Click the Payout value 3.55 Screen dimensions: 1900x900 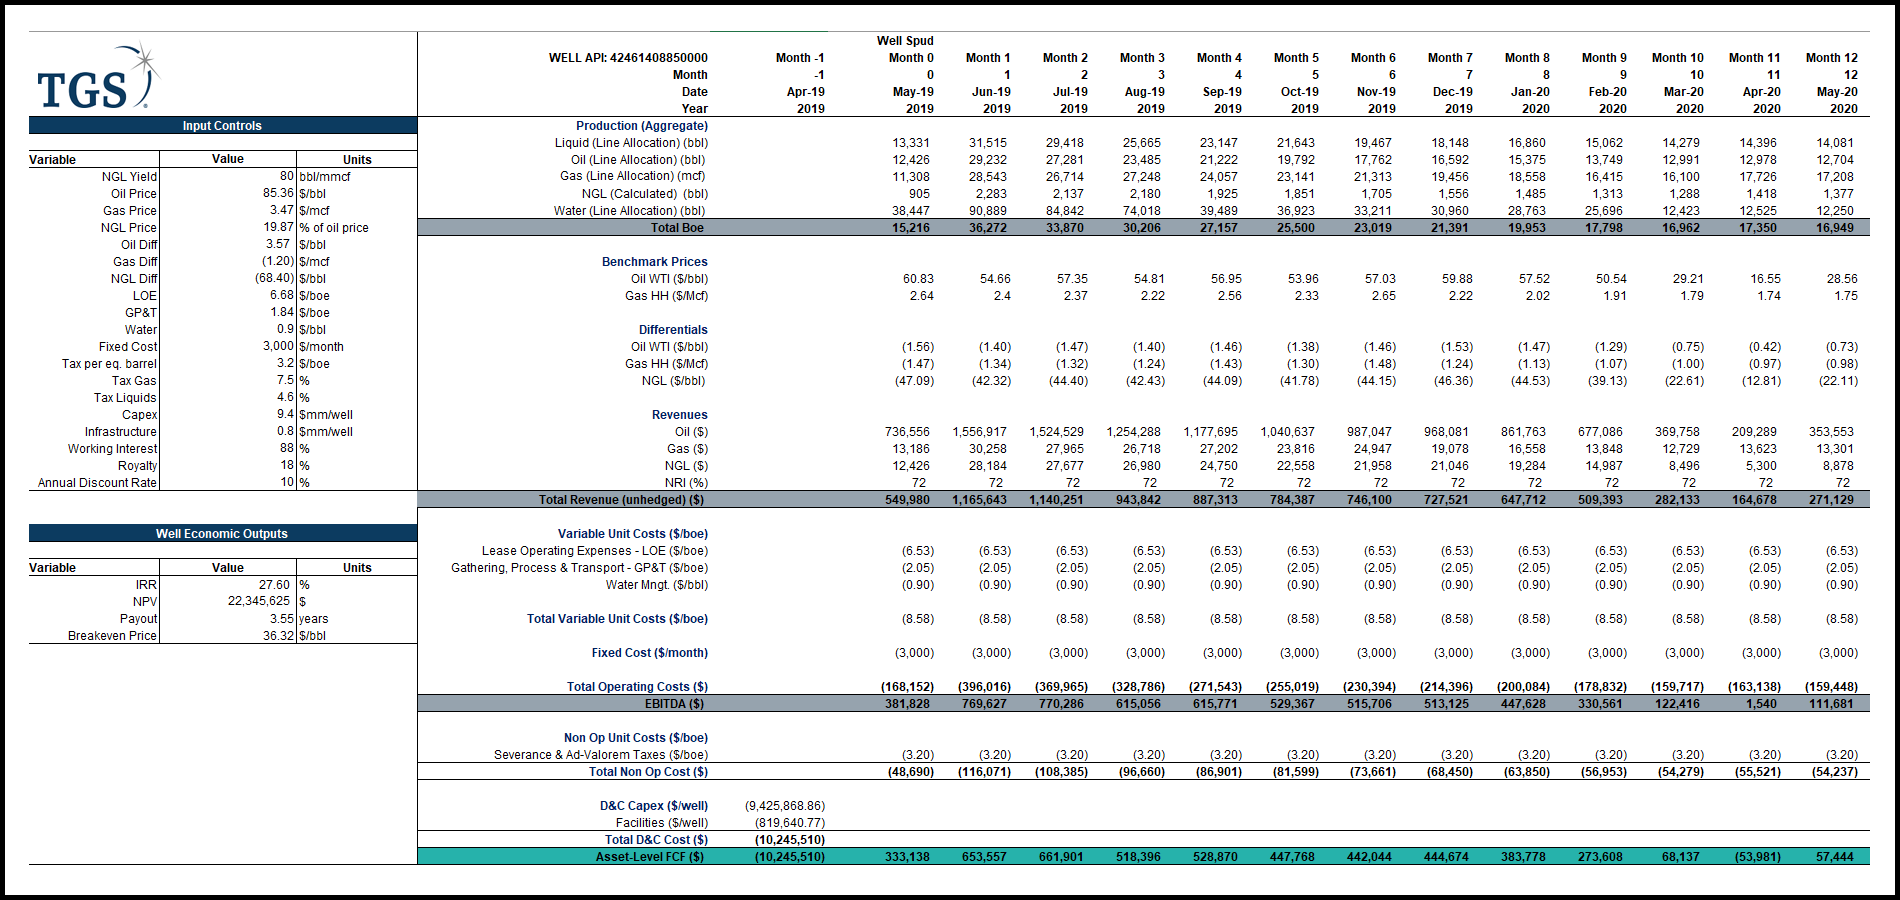coord(281,619)
